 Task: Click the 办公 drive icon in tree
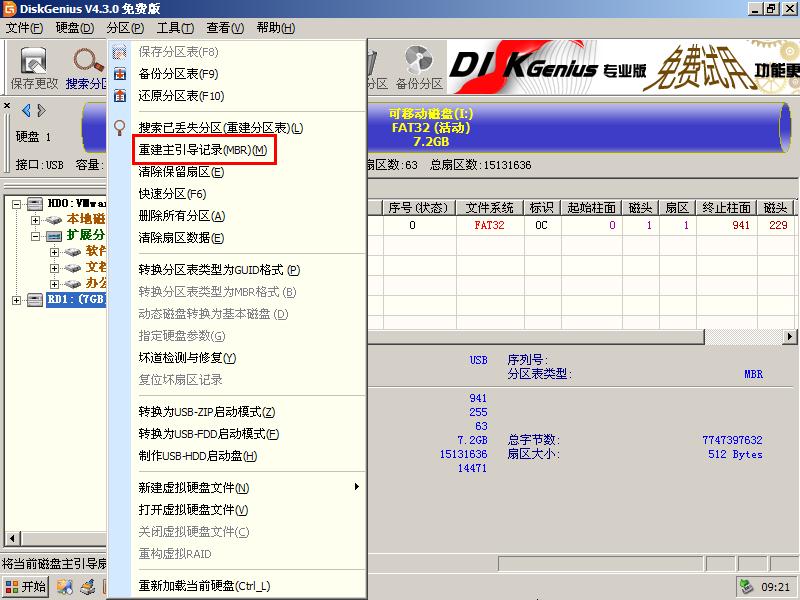72,283
